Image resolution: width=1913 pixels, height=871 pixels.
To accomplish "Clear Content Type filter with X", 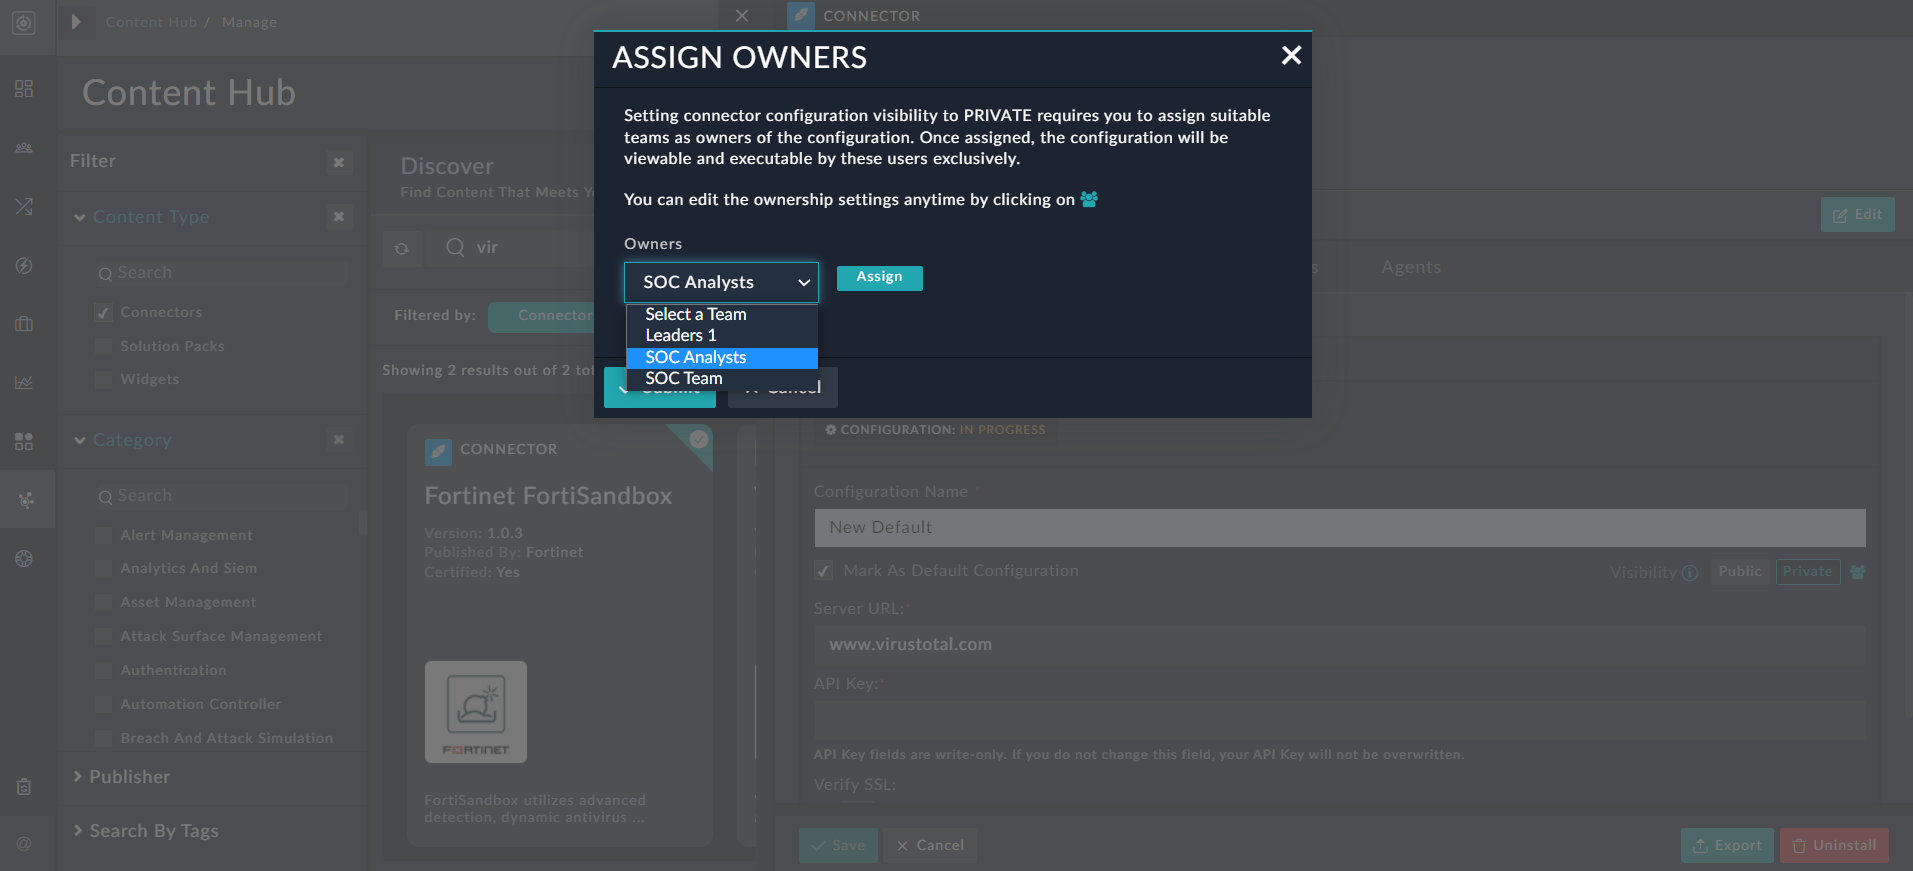I will (x=339, y=216).
